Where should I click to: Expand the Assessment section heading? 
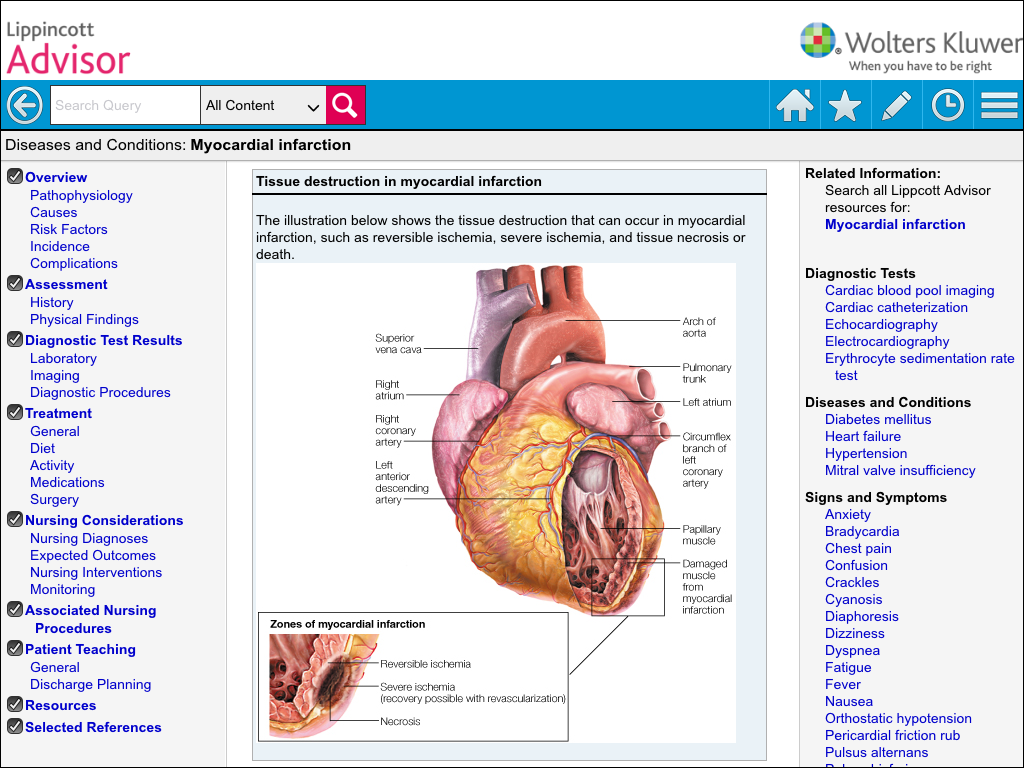pyautogui.click(x=66, y=284)
